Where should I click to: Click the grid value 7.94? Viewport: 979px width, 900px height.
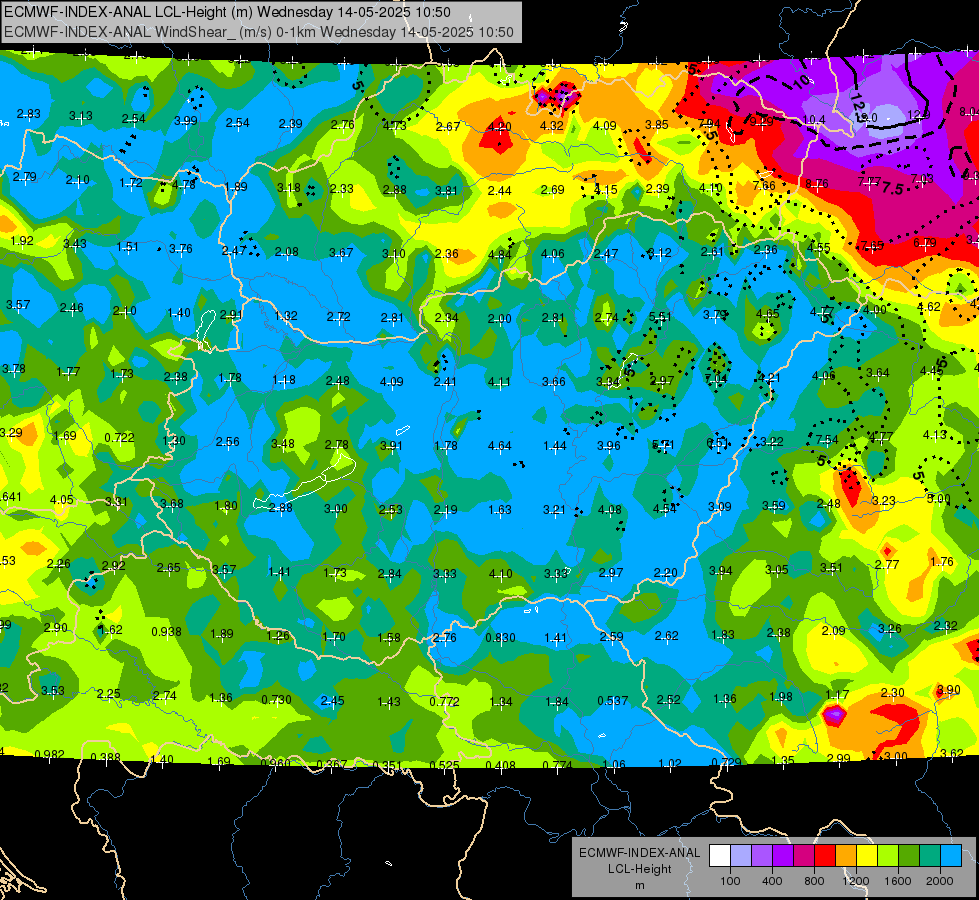click(709, 123)
